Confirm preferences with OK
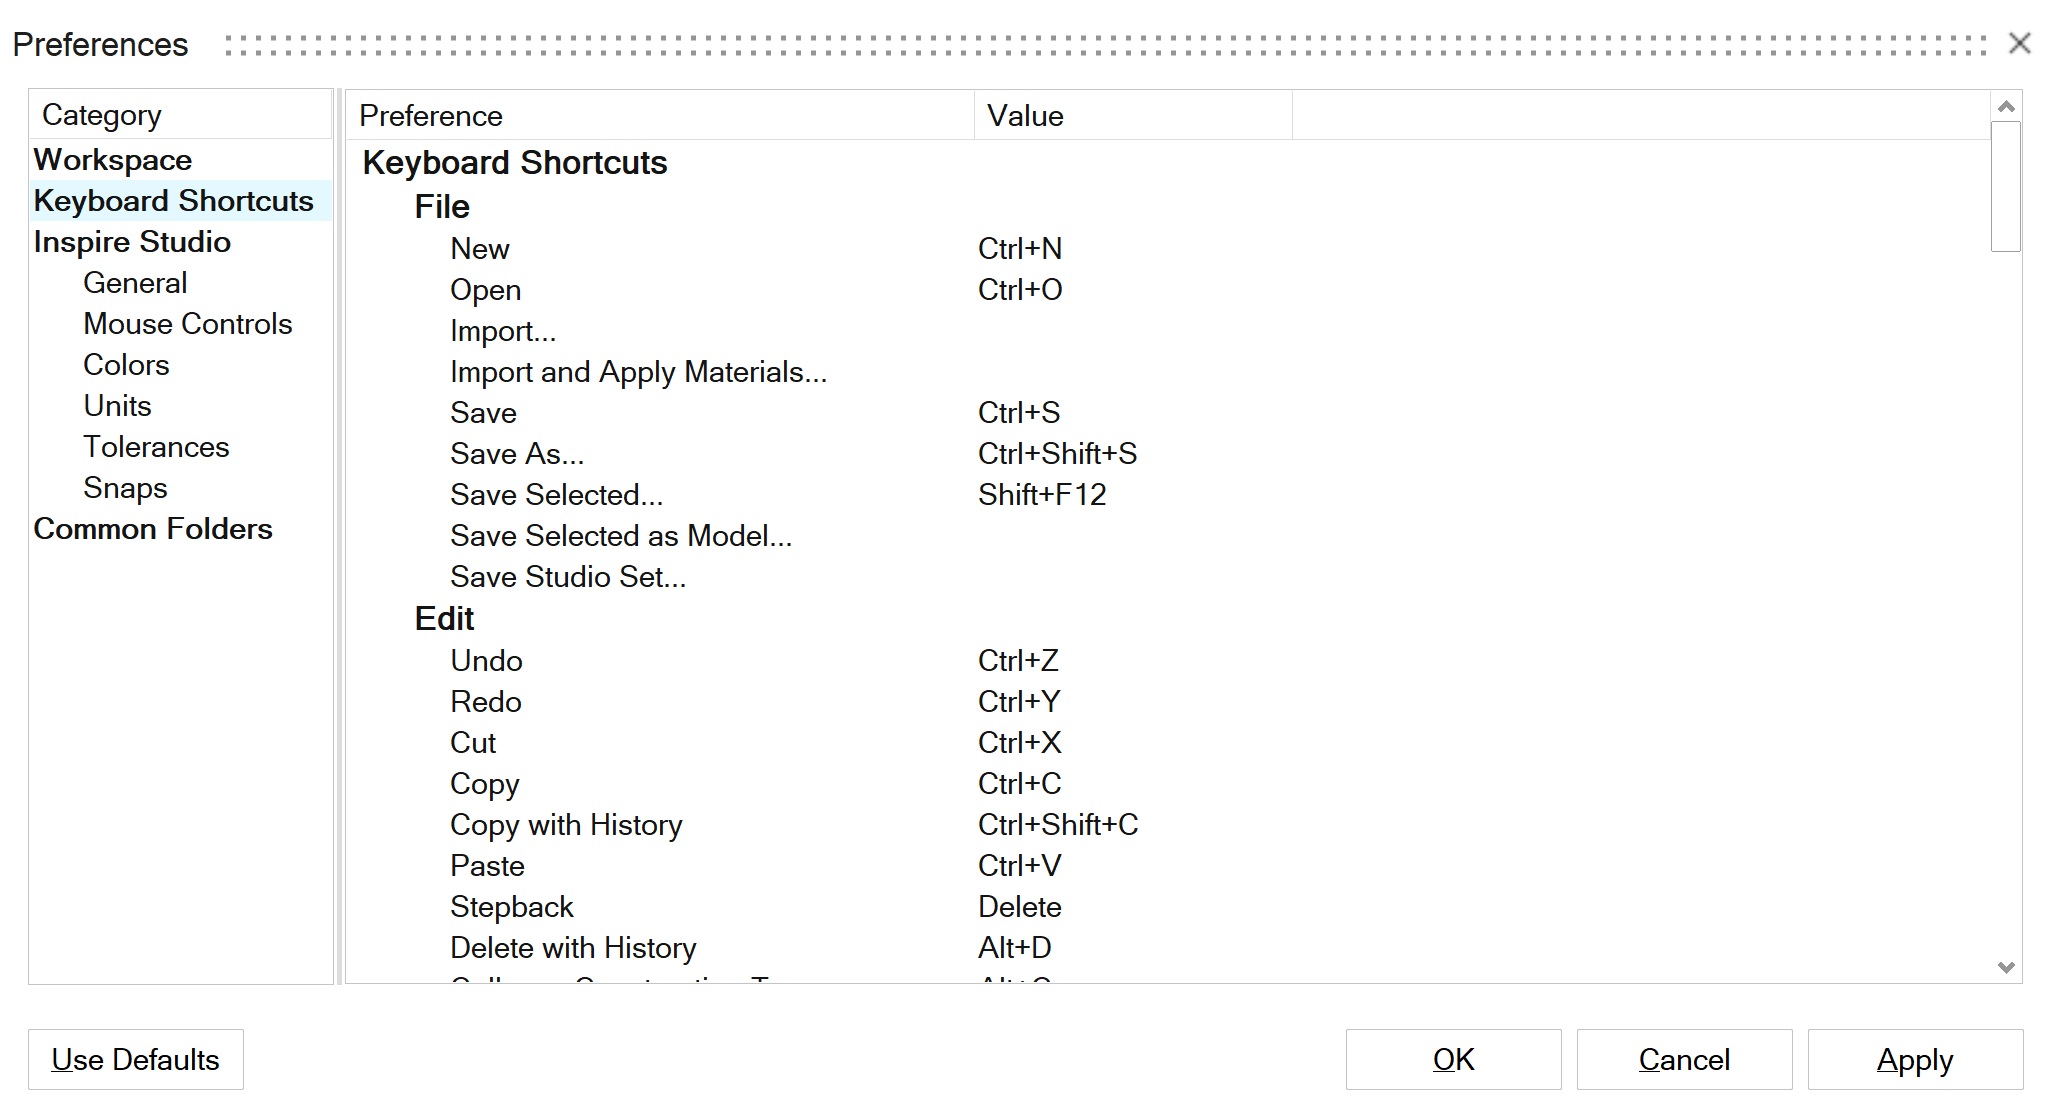2051x1114 pixels. (1453, 1059)
